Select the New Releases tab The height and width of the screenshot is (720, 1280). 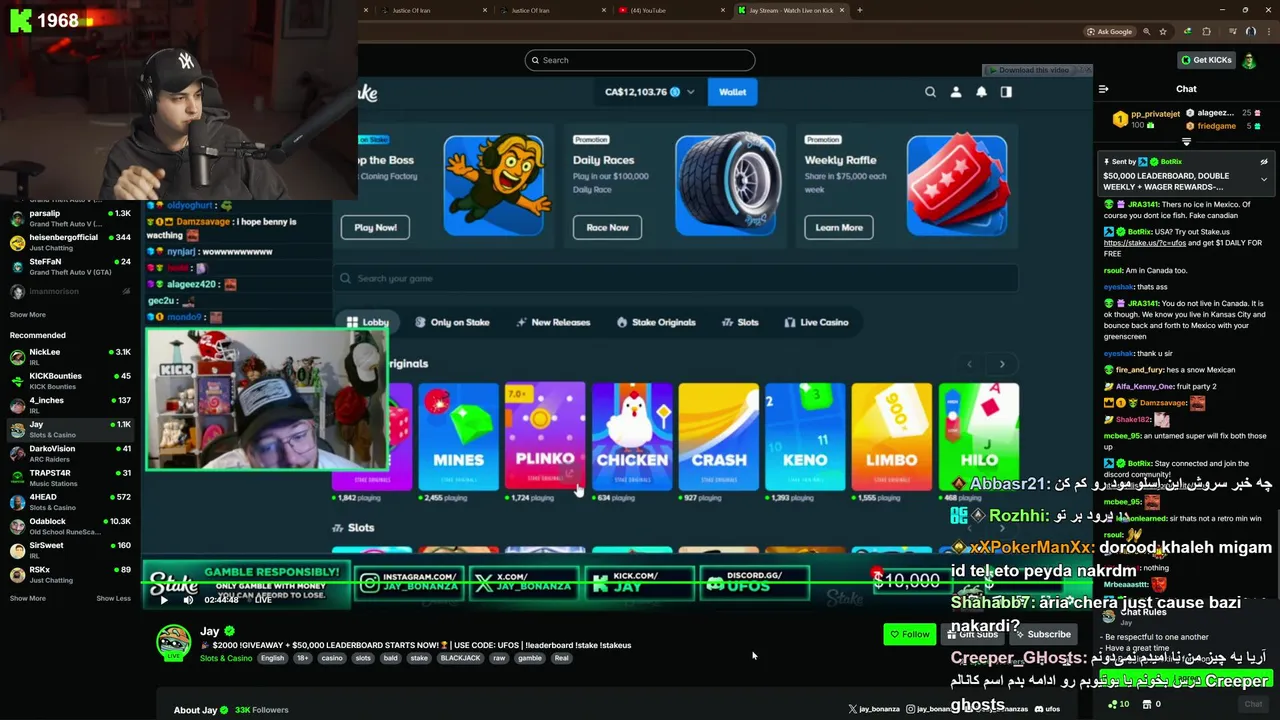pos(553,322)
